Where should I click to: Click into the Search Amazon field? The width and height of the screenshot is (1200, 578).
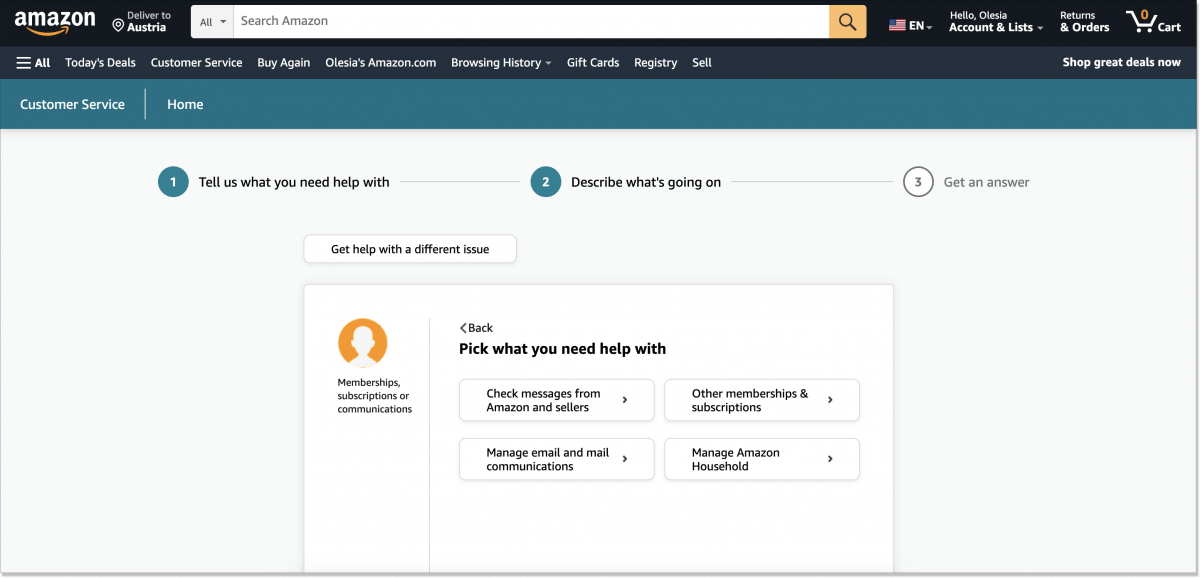pos(530,21)
